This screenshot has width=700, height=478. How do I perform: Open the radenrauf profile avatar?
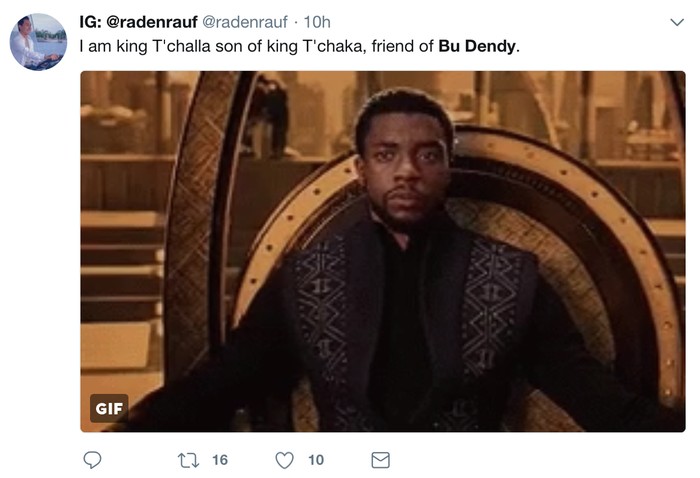[38, 42]
